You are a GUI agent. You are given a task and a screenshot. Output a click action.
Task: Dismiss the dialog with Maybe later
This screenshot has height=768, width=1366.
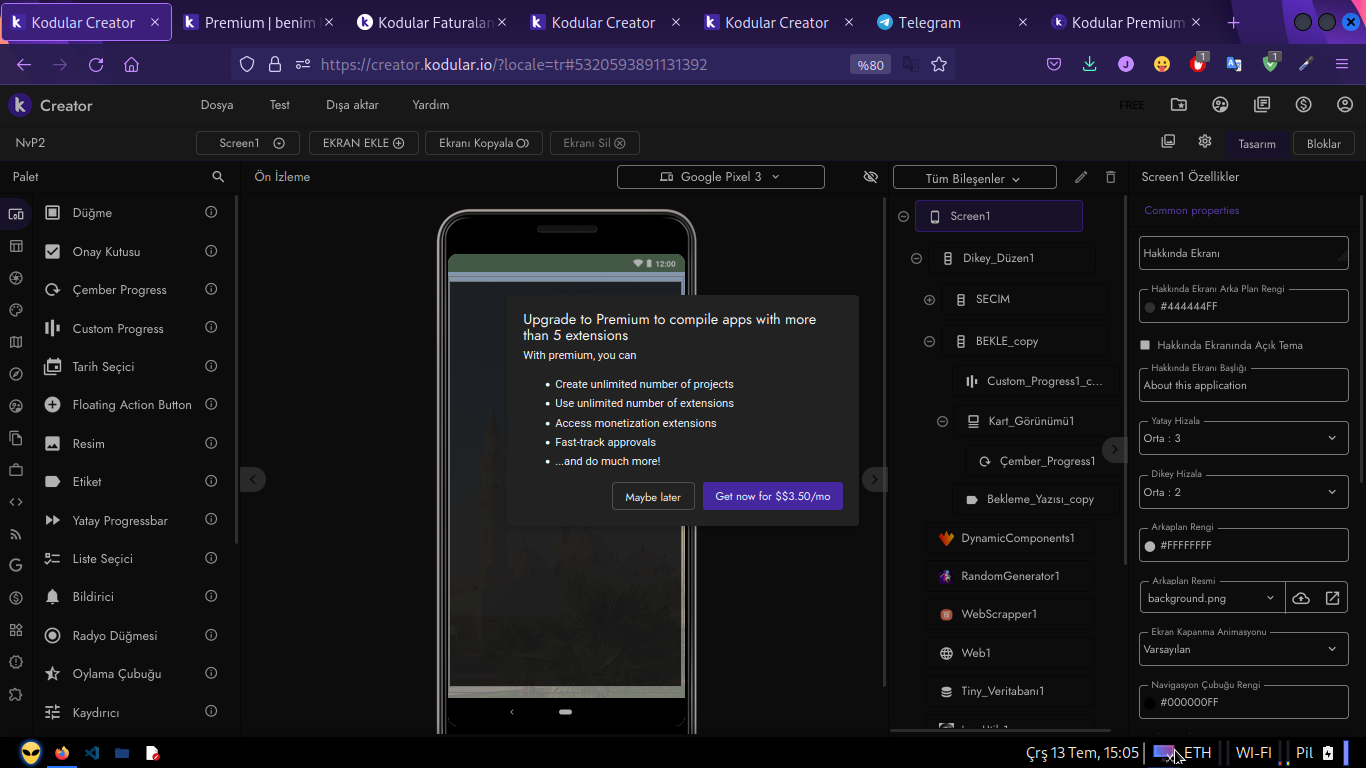[x=653, y=497]
